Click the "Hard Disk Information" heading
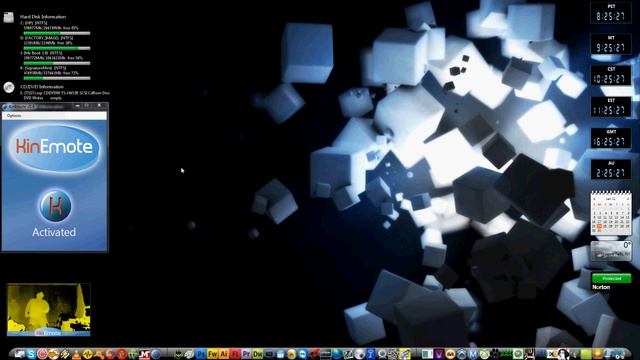640x360 pixels. [43, 17]
